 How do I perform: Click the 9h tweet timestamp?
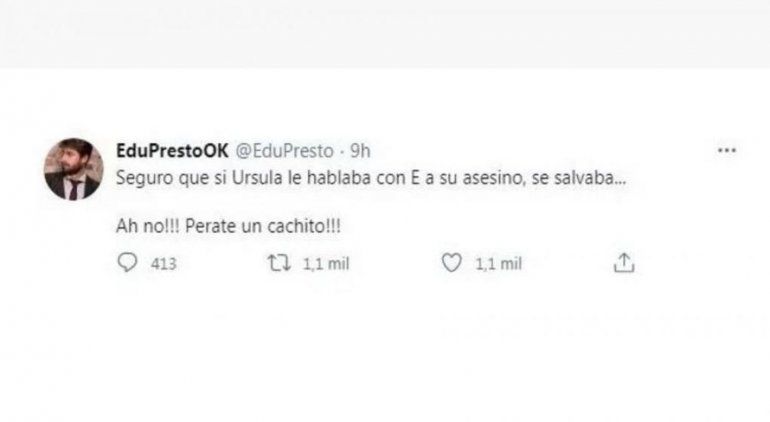tap(361, 150)
